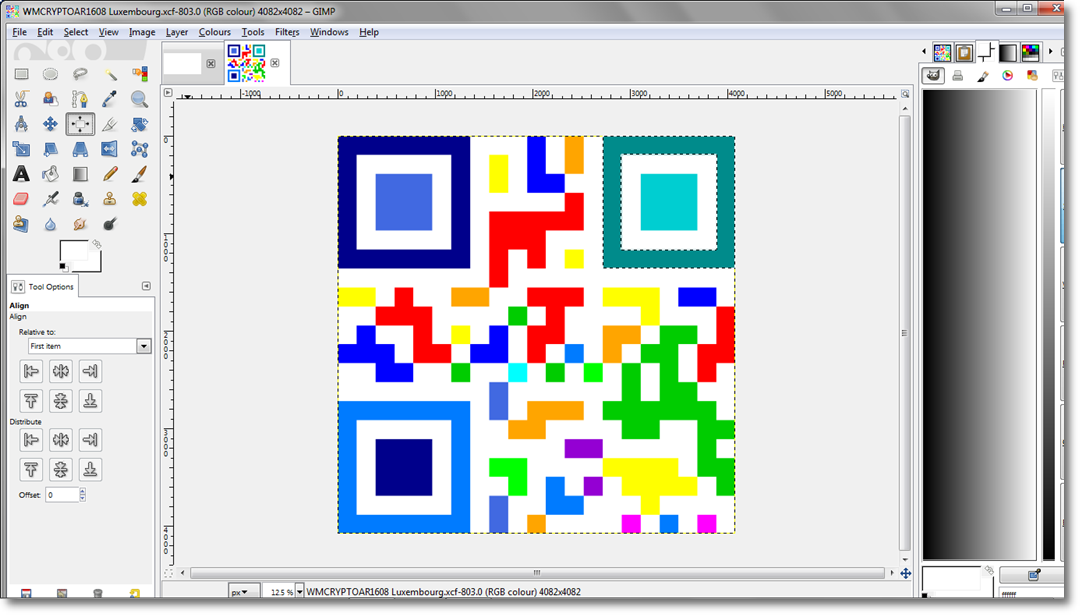Screen dimensions: 1080x615
Task: Distribute vertical centers of targets
Action: coord(61,469)
